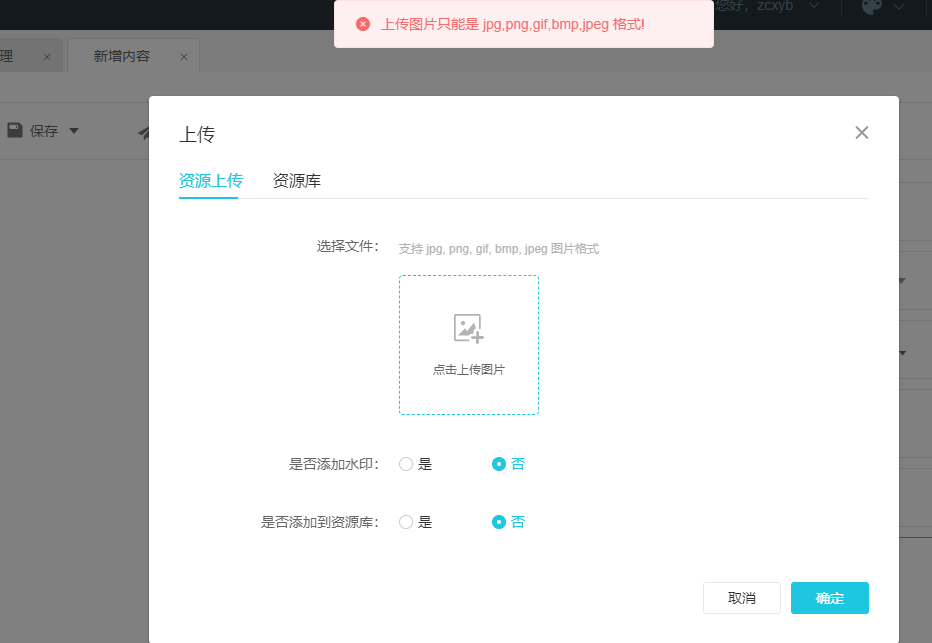Click the 上传图片只能是 error message text
The image size is (932, 643).
pos(513,24)
